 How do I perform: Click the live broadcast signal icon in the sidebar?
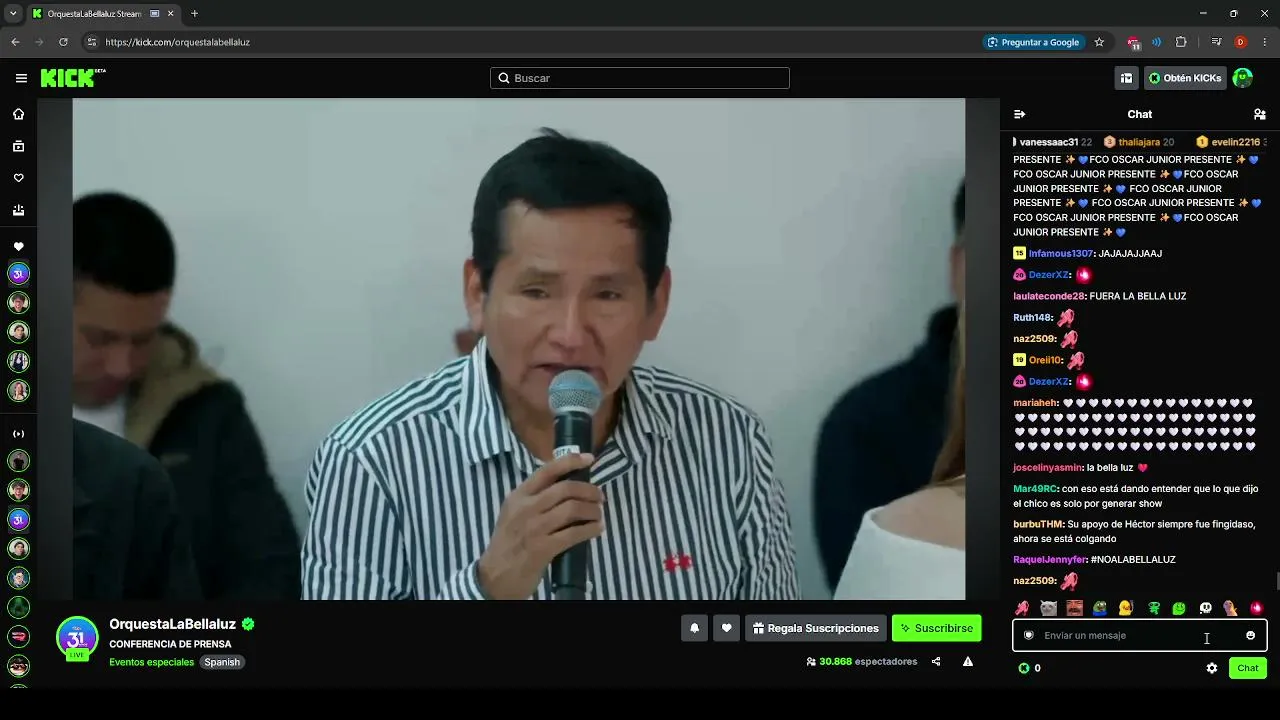(x=18, y=434)
